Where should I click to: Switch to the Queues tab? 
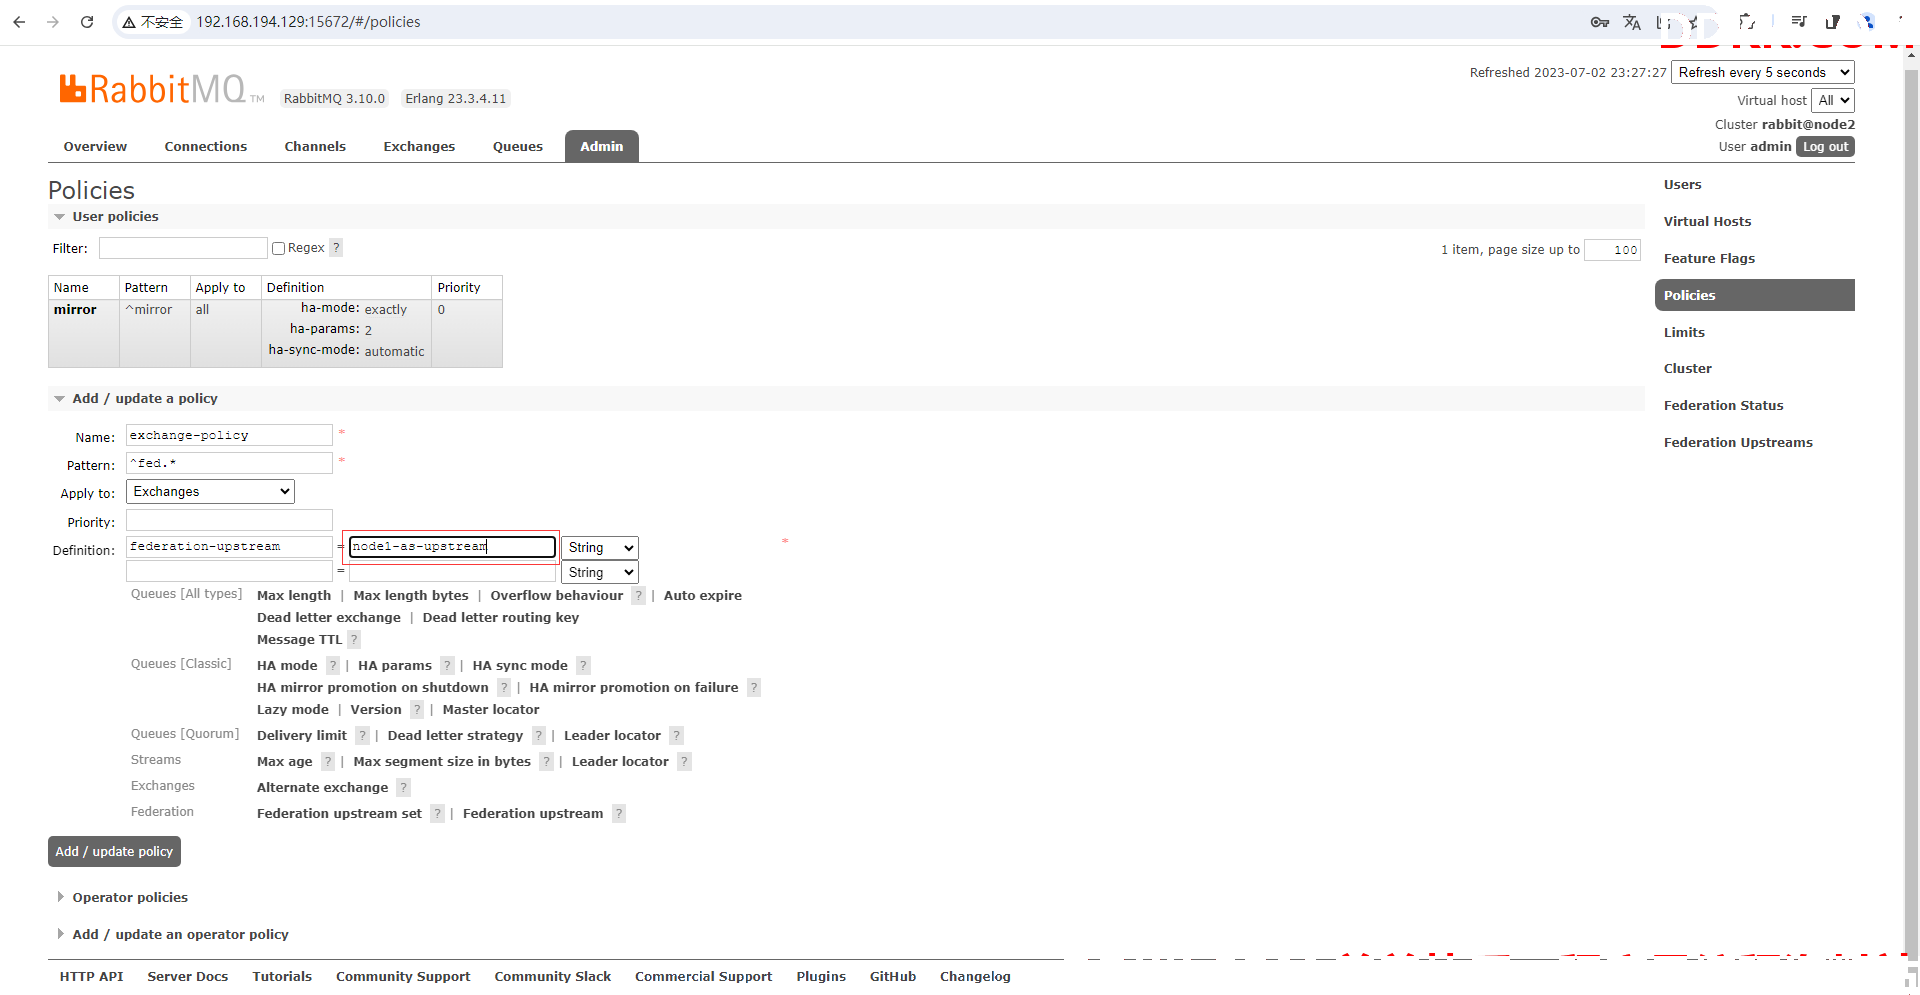(517, 146)
